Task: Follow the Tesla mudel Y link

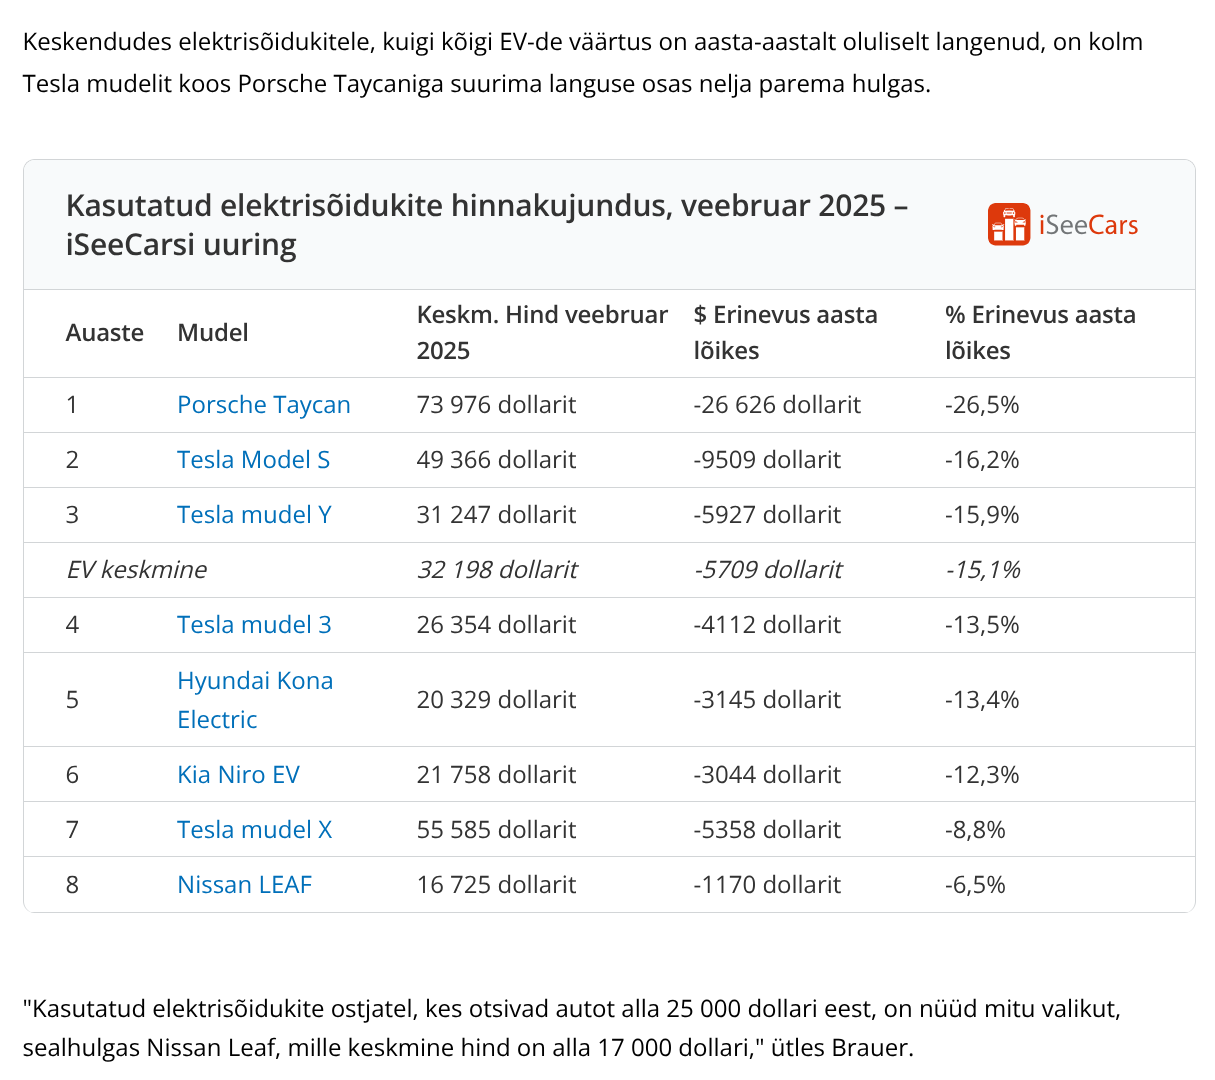Action: (x=254, y=515)
